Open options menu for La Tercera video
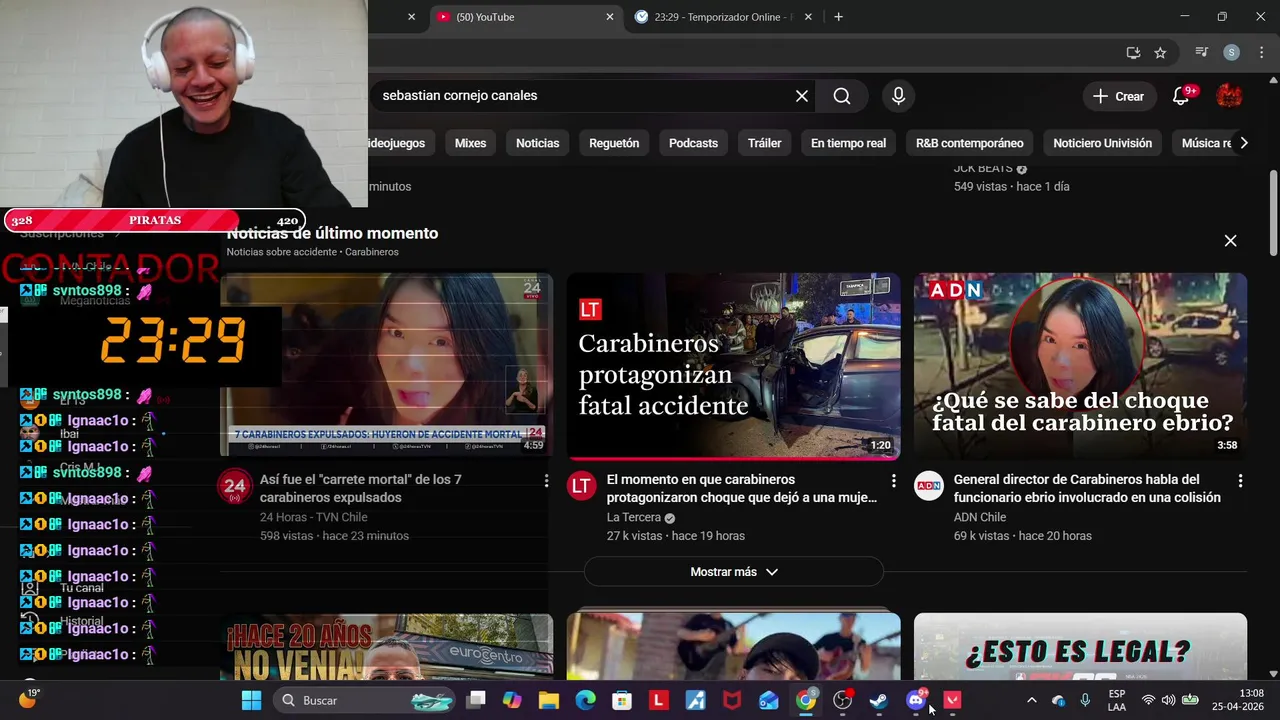The image size is (1280, 720). [x=893, y=481]
